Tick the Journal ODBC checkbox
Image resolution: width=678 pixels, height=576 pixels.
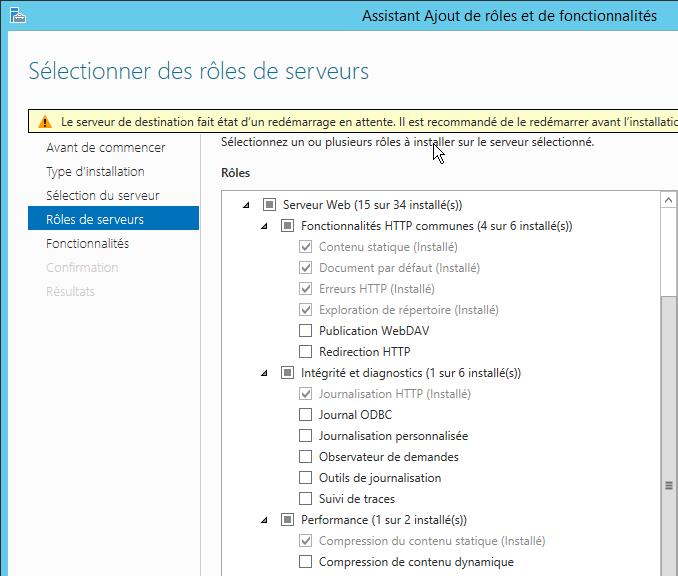coord(305,415)
